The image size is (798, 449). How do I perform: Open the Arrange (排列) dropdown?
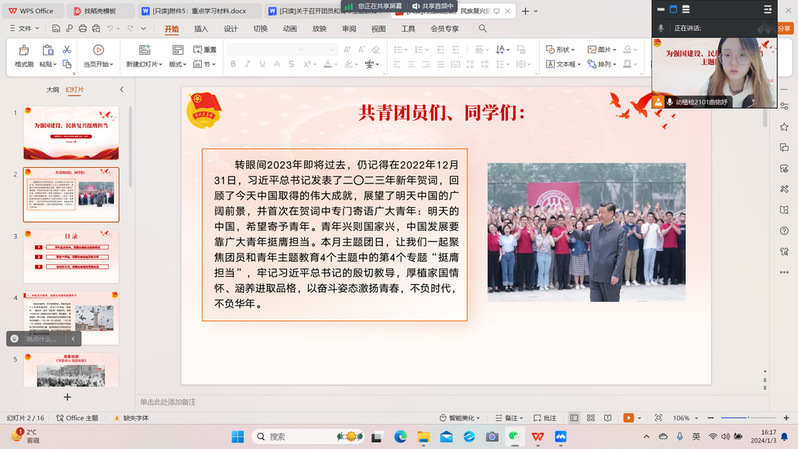tap(607, 64)
